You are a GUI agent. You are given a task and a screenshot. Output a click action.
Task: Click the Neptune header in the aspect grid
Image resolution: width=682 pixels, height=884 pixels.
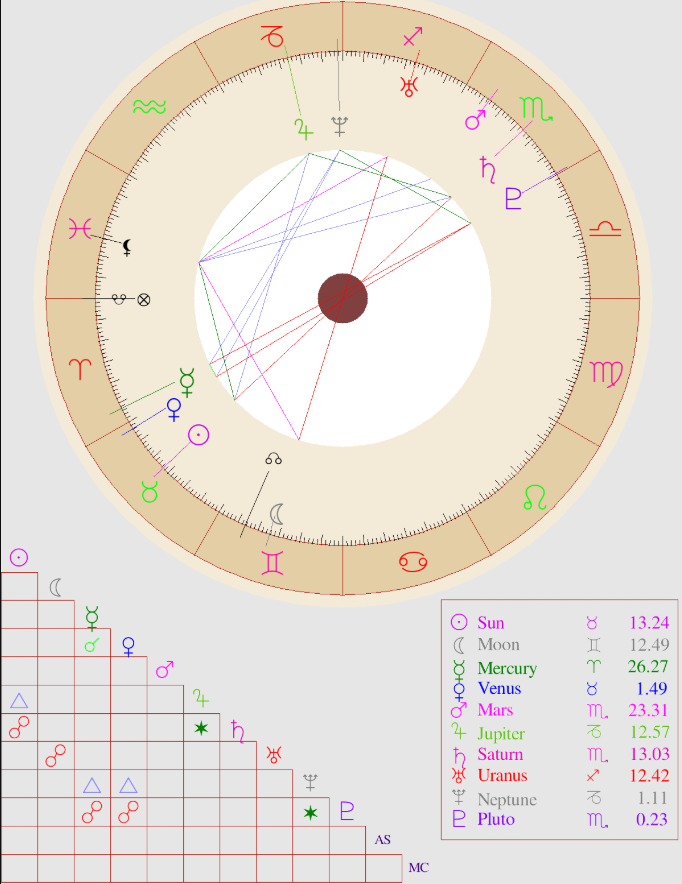tap(310, 782)
